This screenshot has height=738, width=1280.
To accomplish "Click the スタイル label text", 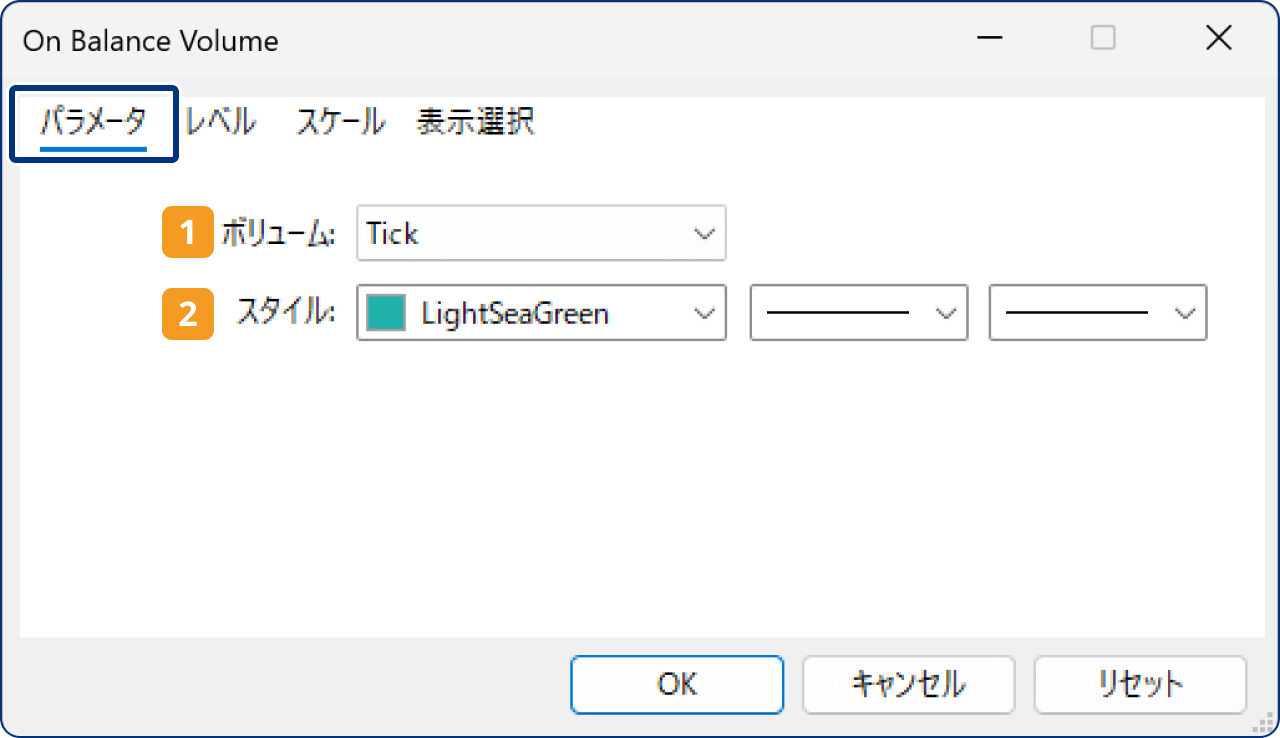I will click(282, 313).
